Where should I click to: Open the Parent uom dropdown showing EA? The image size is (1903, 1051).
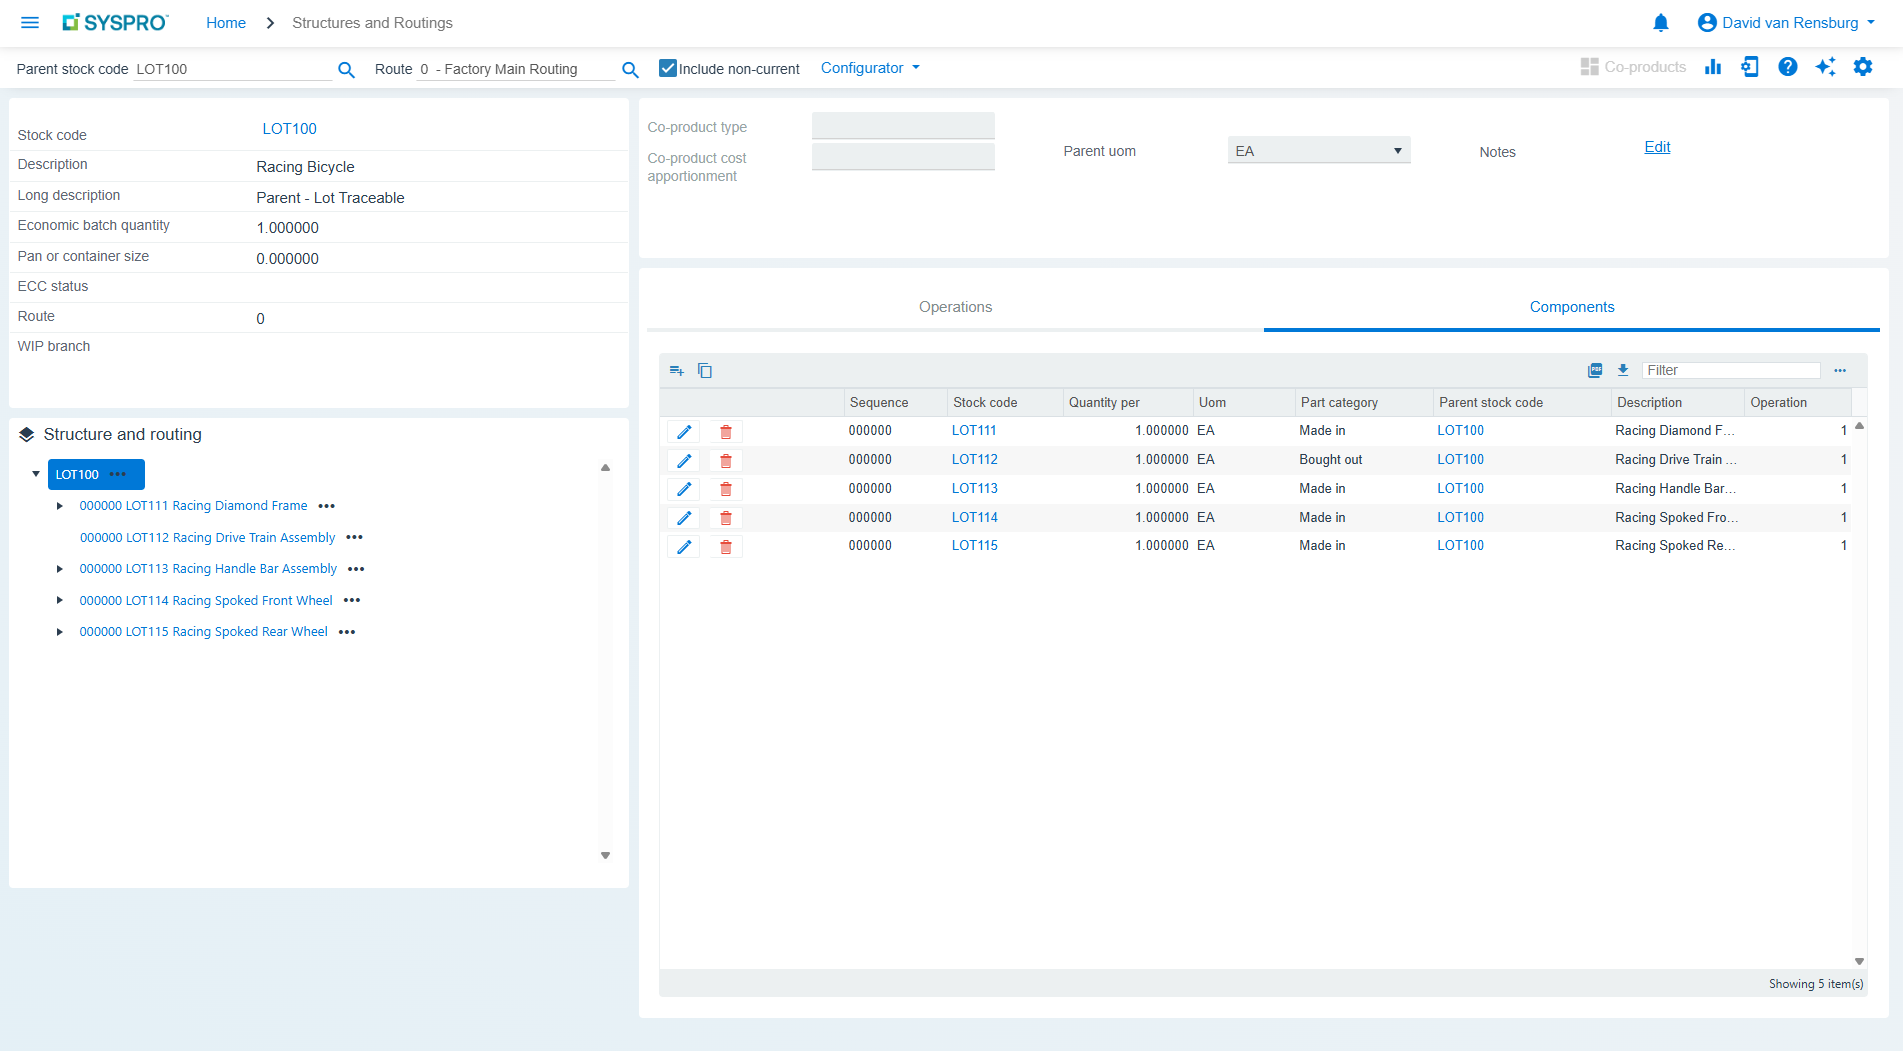point(1398,149)
